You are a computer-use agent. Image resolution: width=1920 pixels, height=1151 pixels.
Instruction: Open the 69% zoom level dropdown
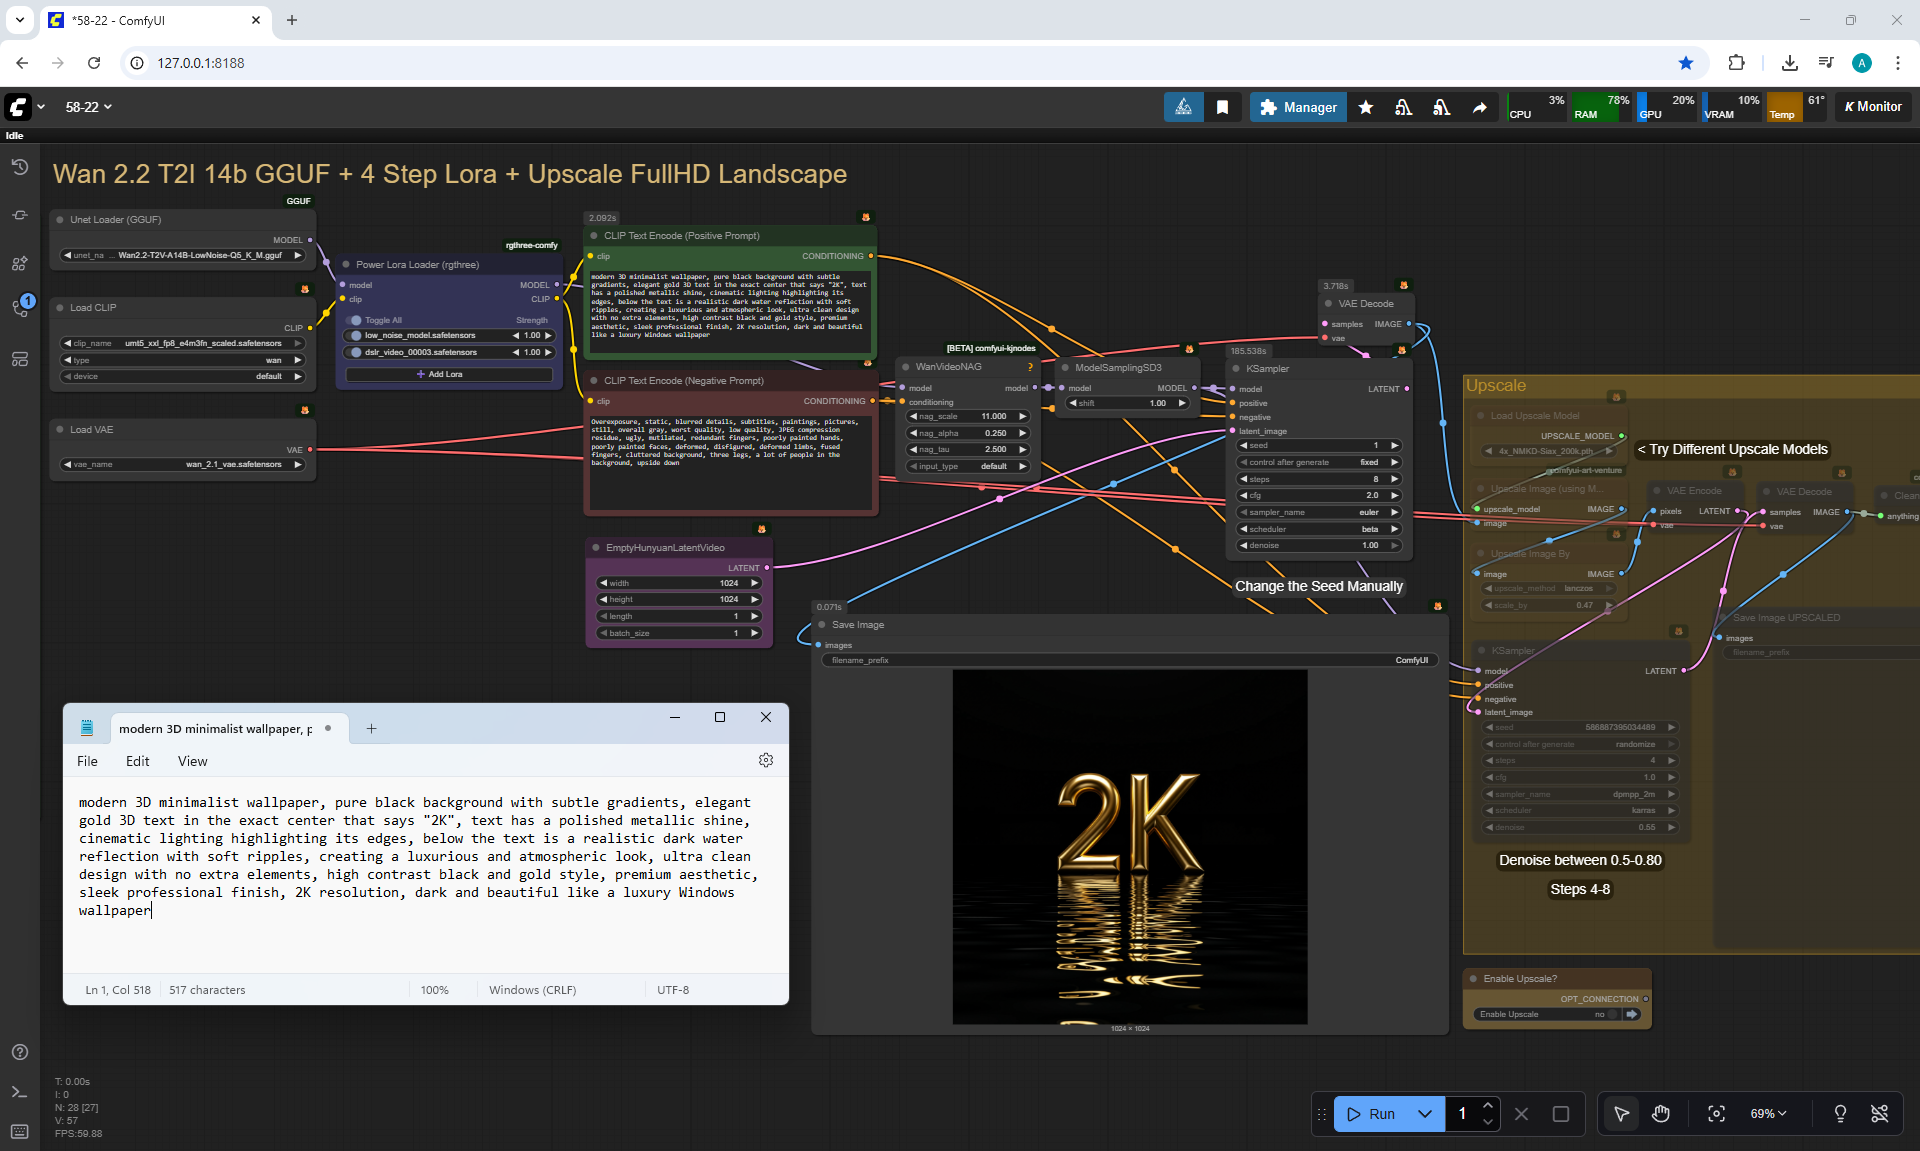point(1768,1114)
